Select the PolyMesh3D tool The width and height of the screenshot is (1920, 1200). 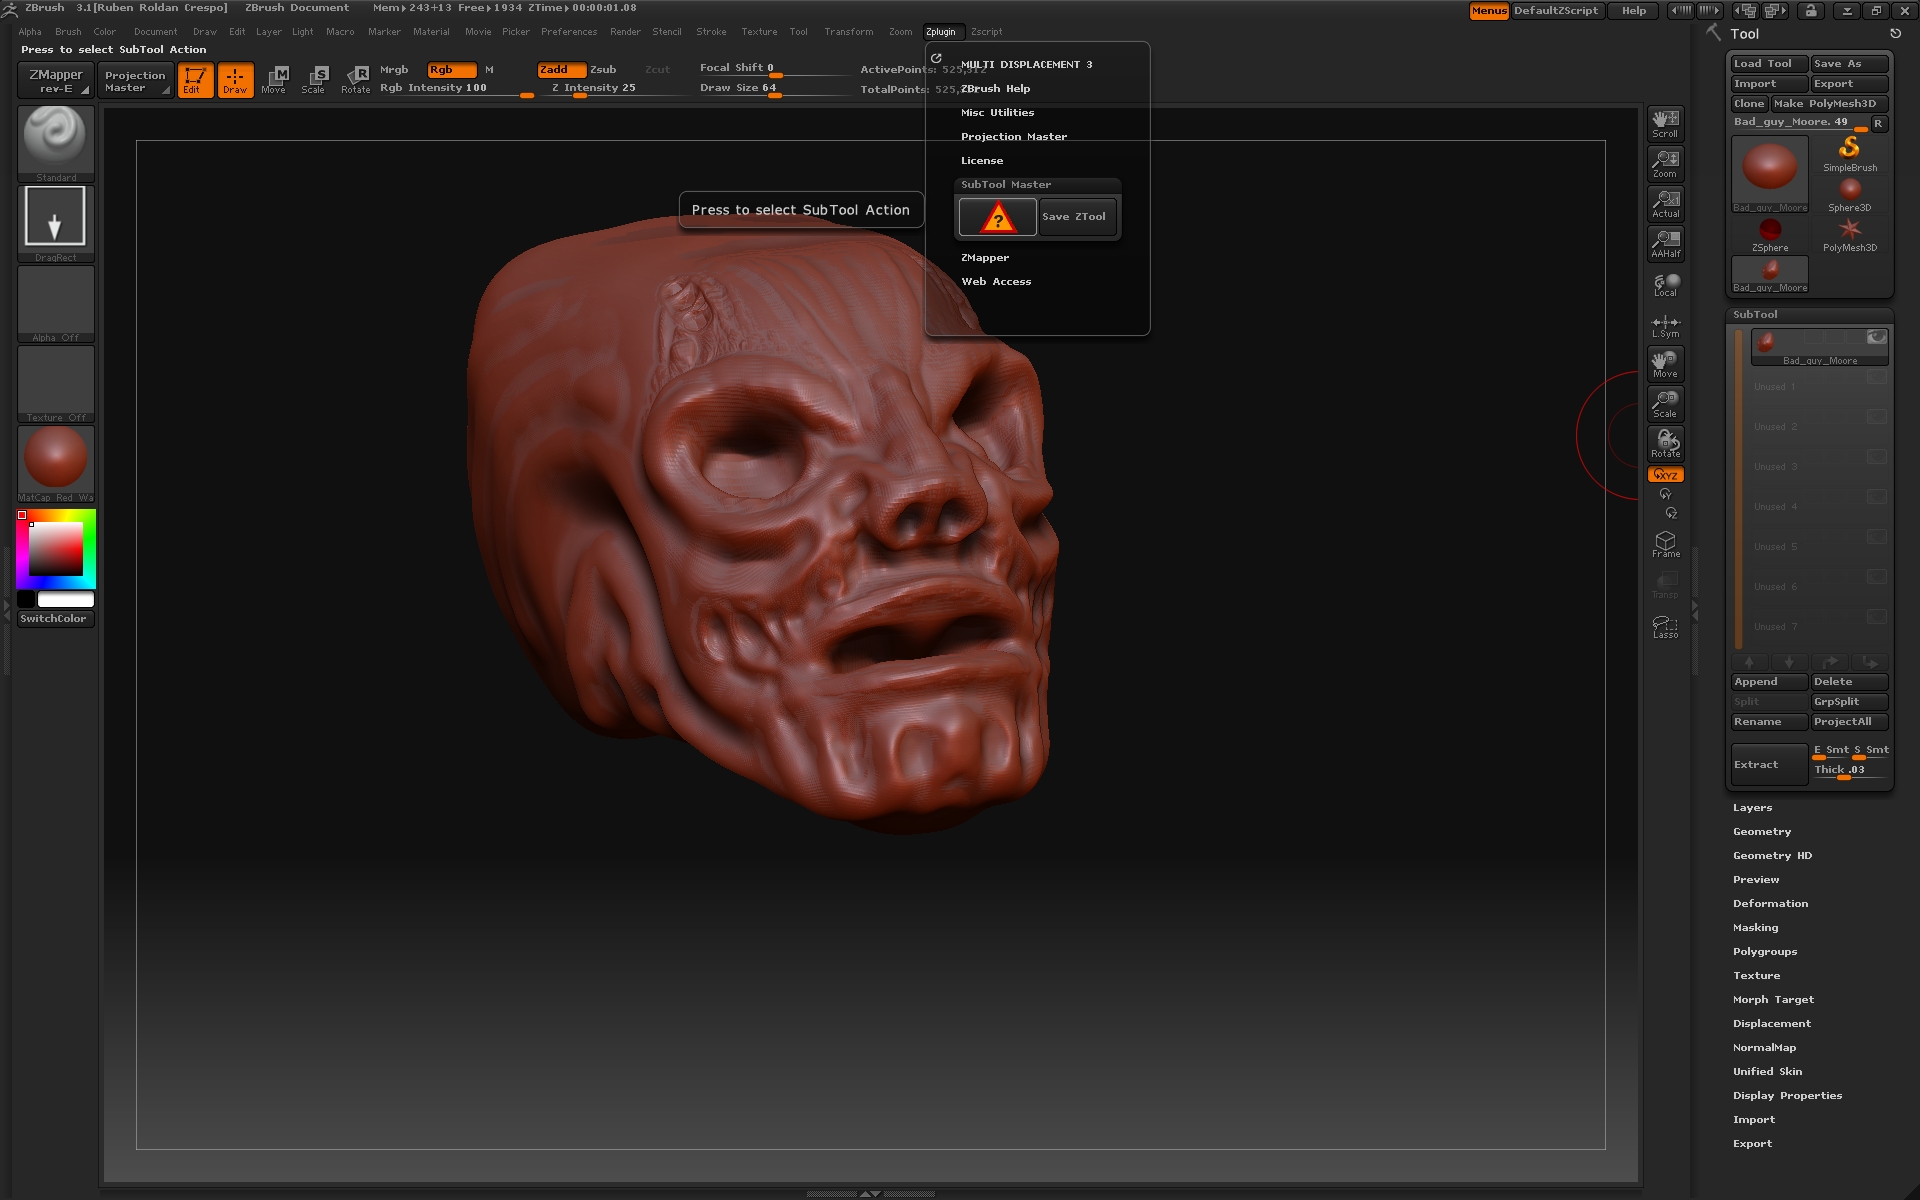click(x=1850, y=235)
